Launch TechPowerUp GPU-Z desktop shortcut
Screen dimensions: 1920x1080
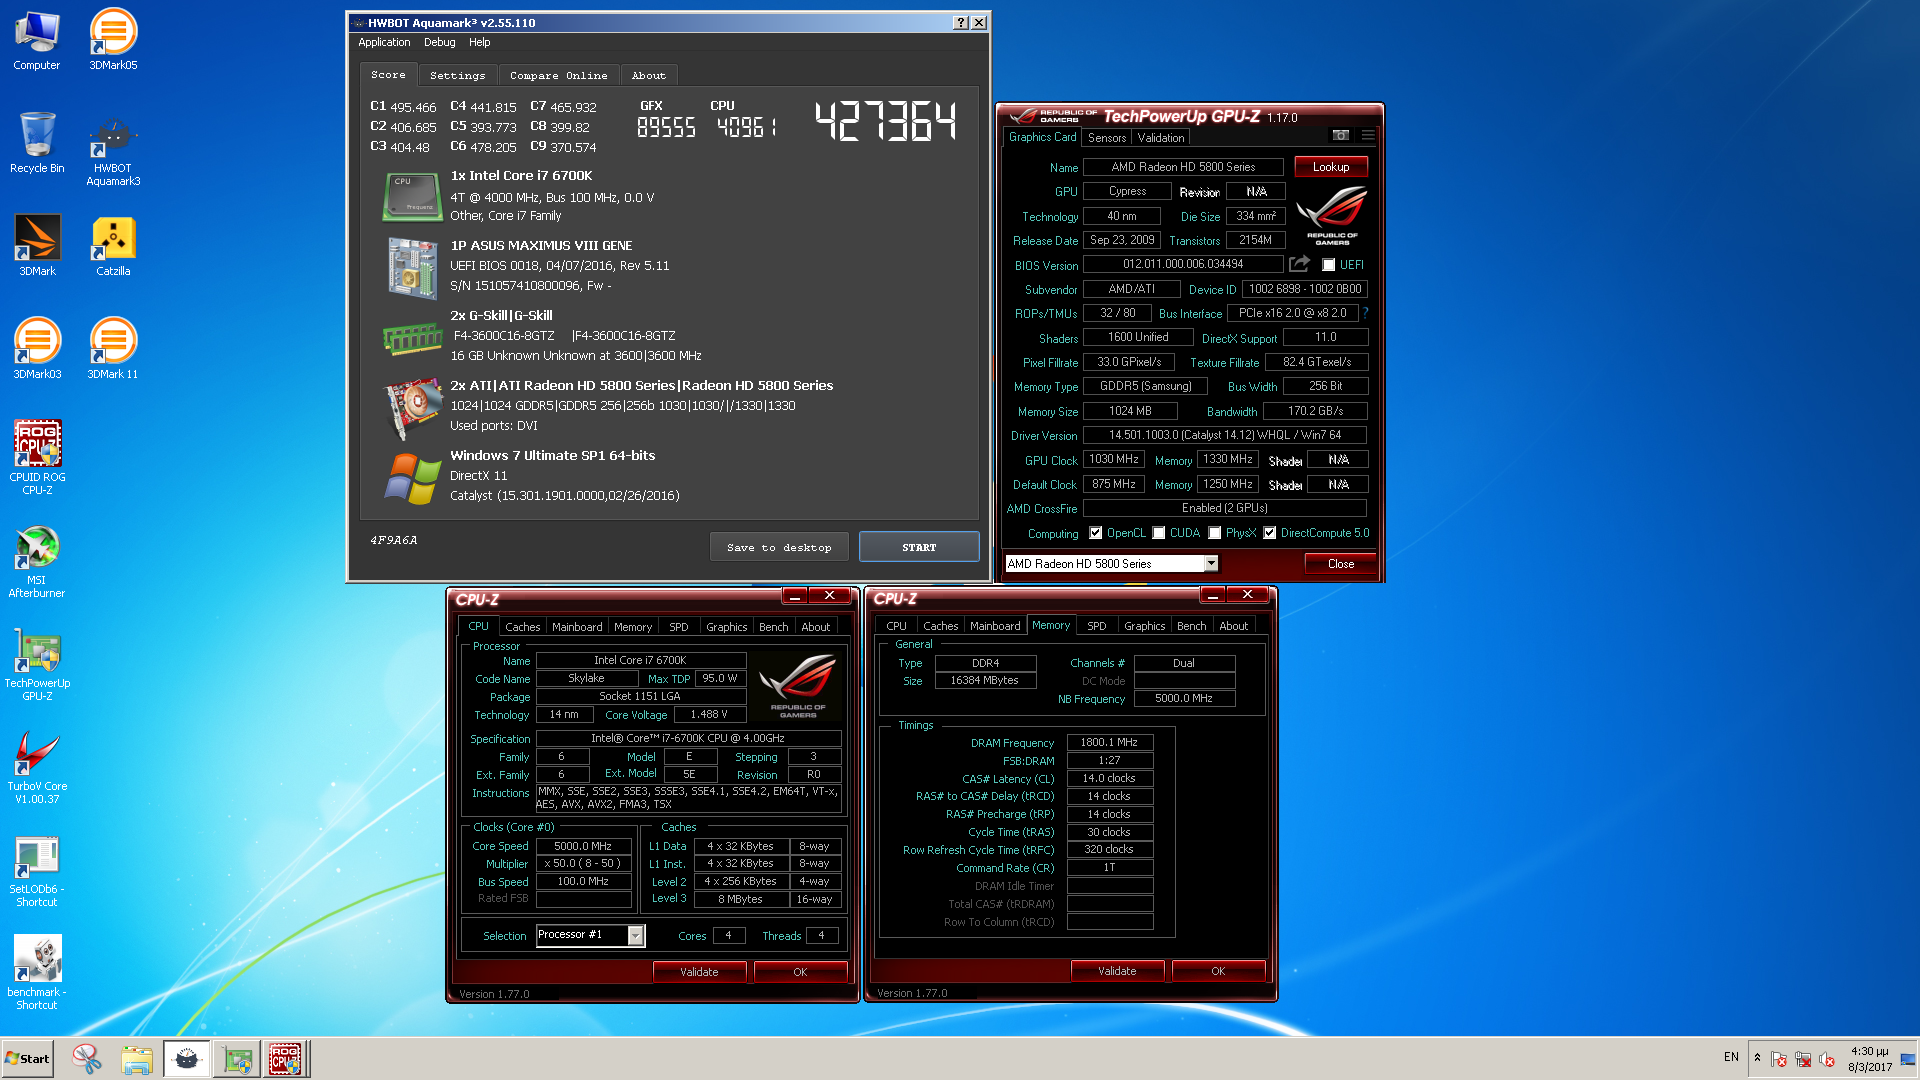(x=37, y=664)
